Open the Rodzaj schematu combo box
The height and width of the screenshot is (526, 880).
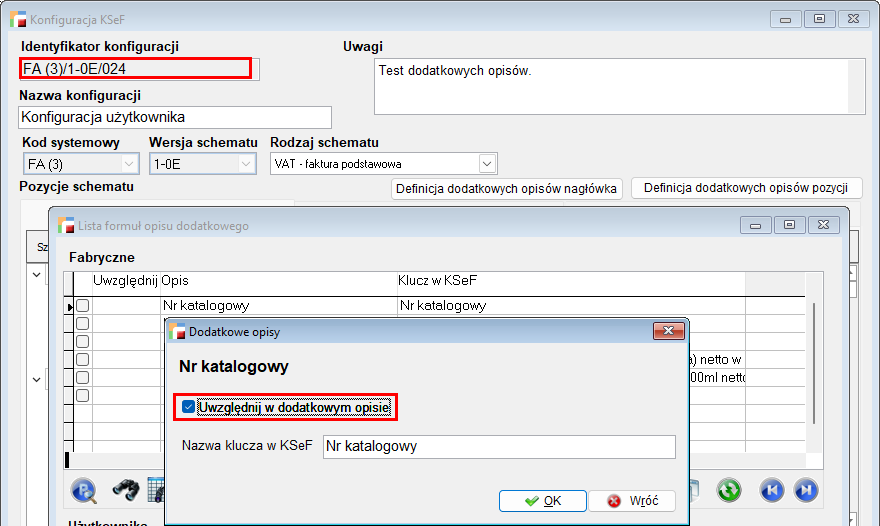(486, 164)
